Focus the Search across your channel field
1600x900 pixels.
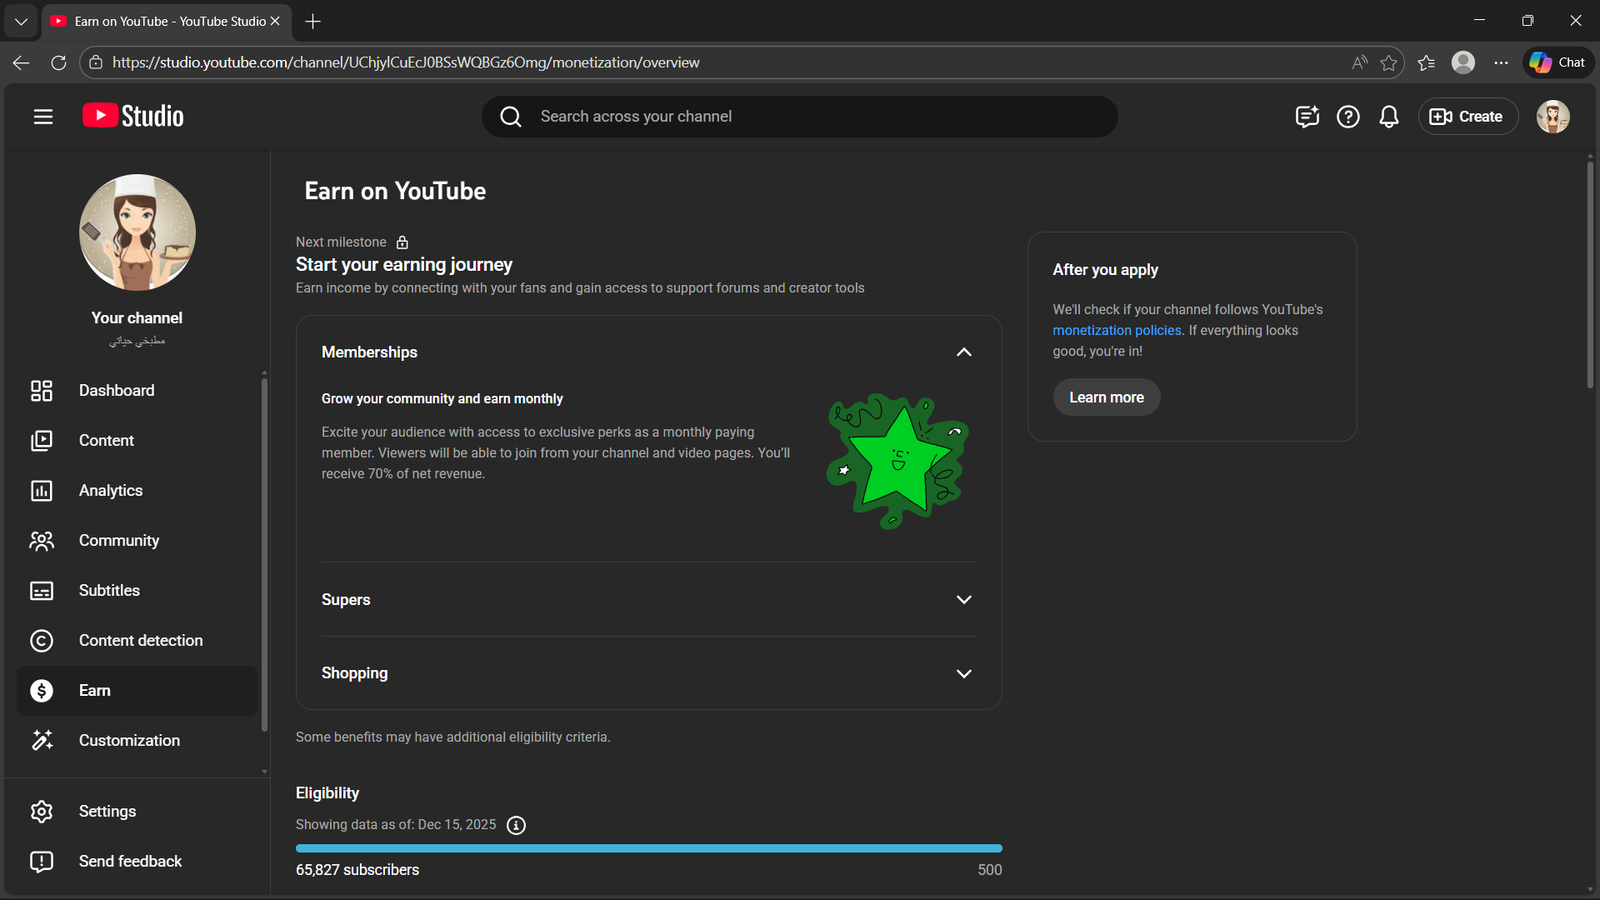tap(820, 117)
